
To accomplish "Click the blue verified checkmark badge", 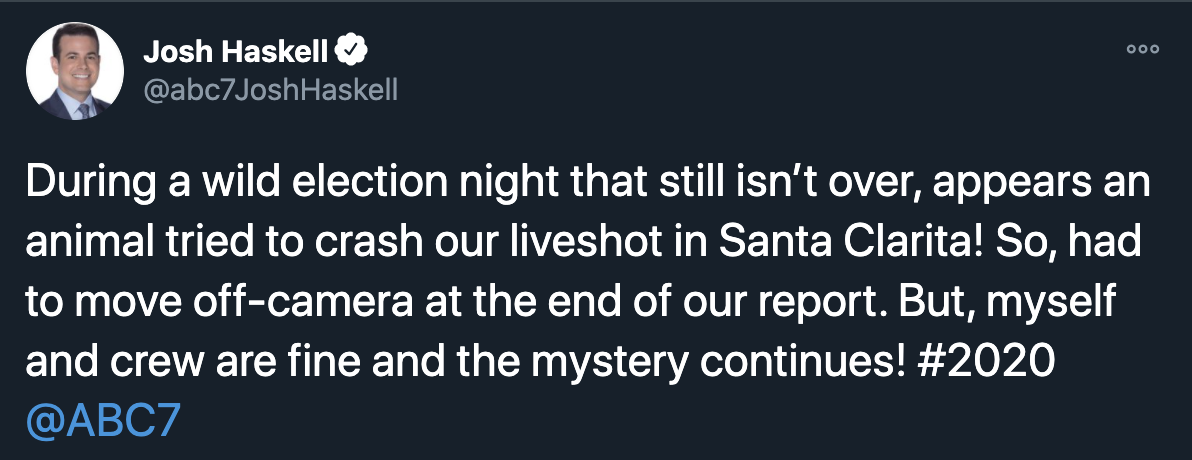I will point(353,52).
